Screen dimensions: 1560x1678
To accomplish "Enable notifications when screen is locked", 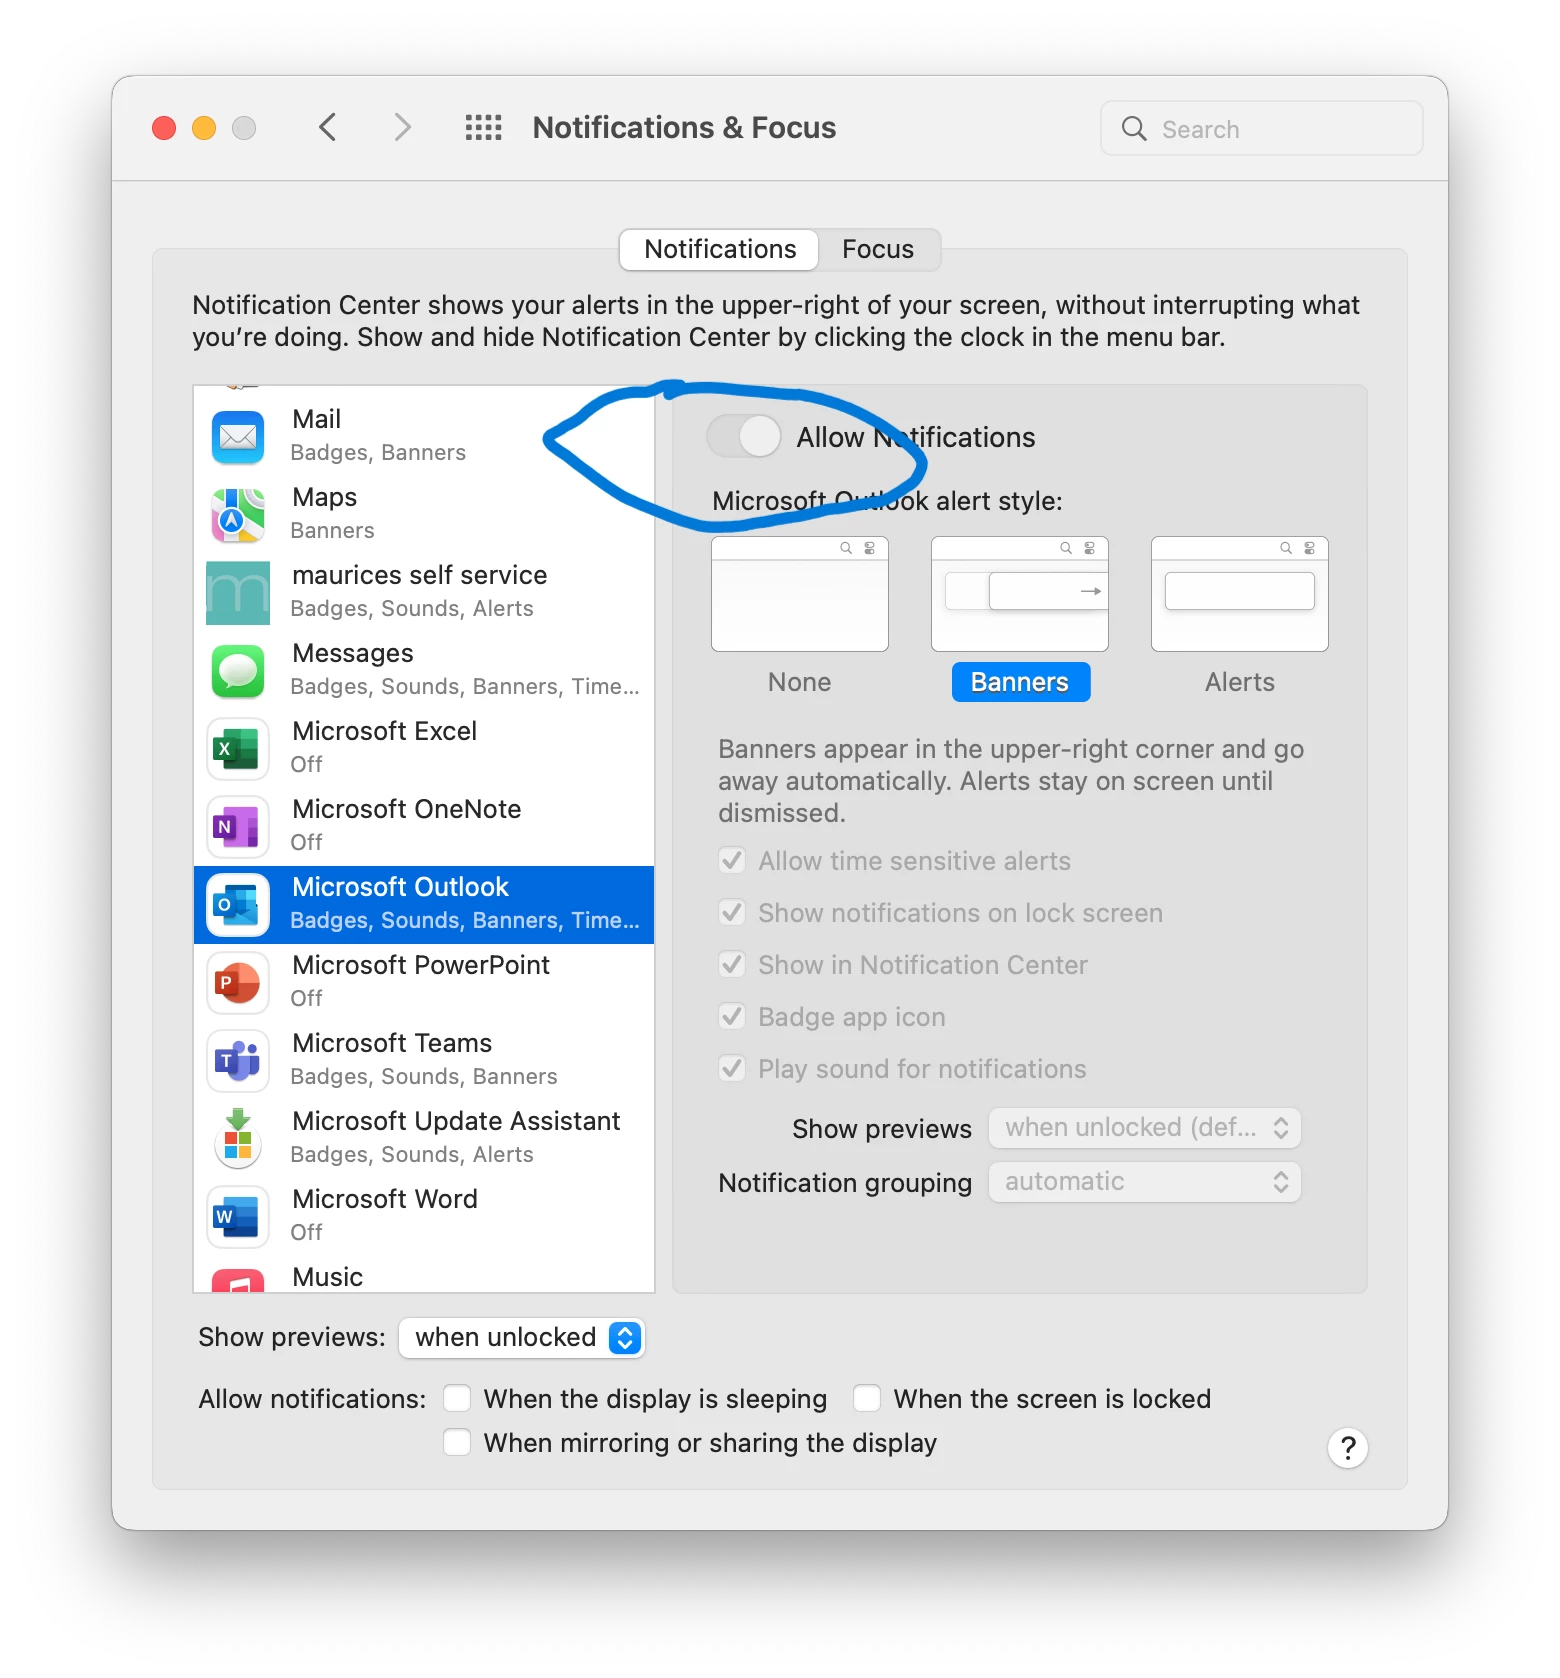I will (867, 1398).
